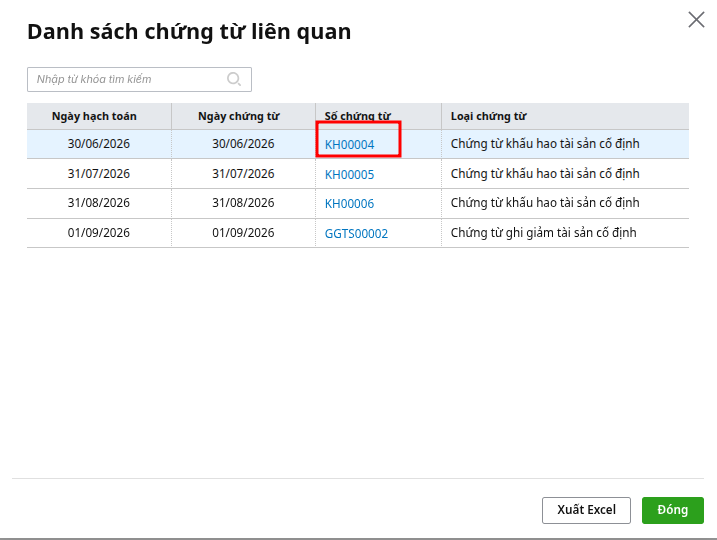Open voucher link KH00004
Viewport: 717px width, 540px height.
point(349,144)
